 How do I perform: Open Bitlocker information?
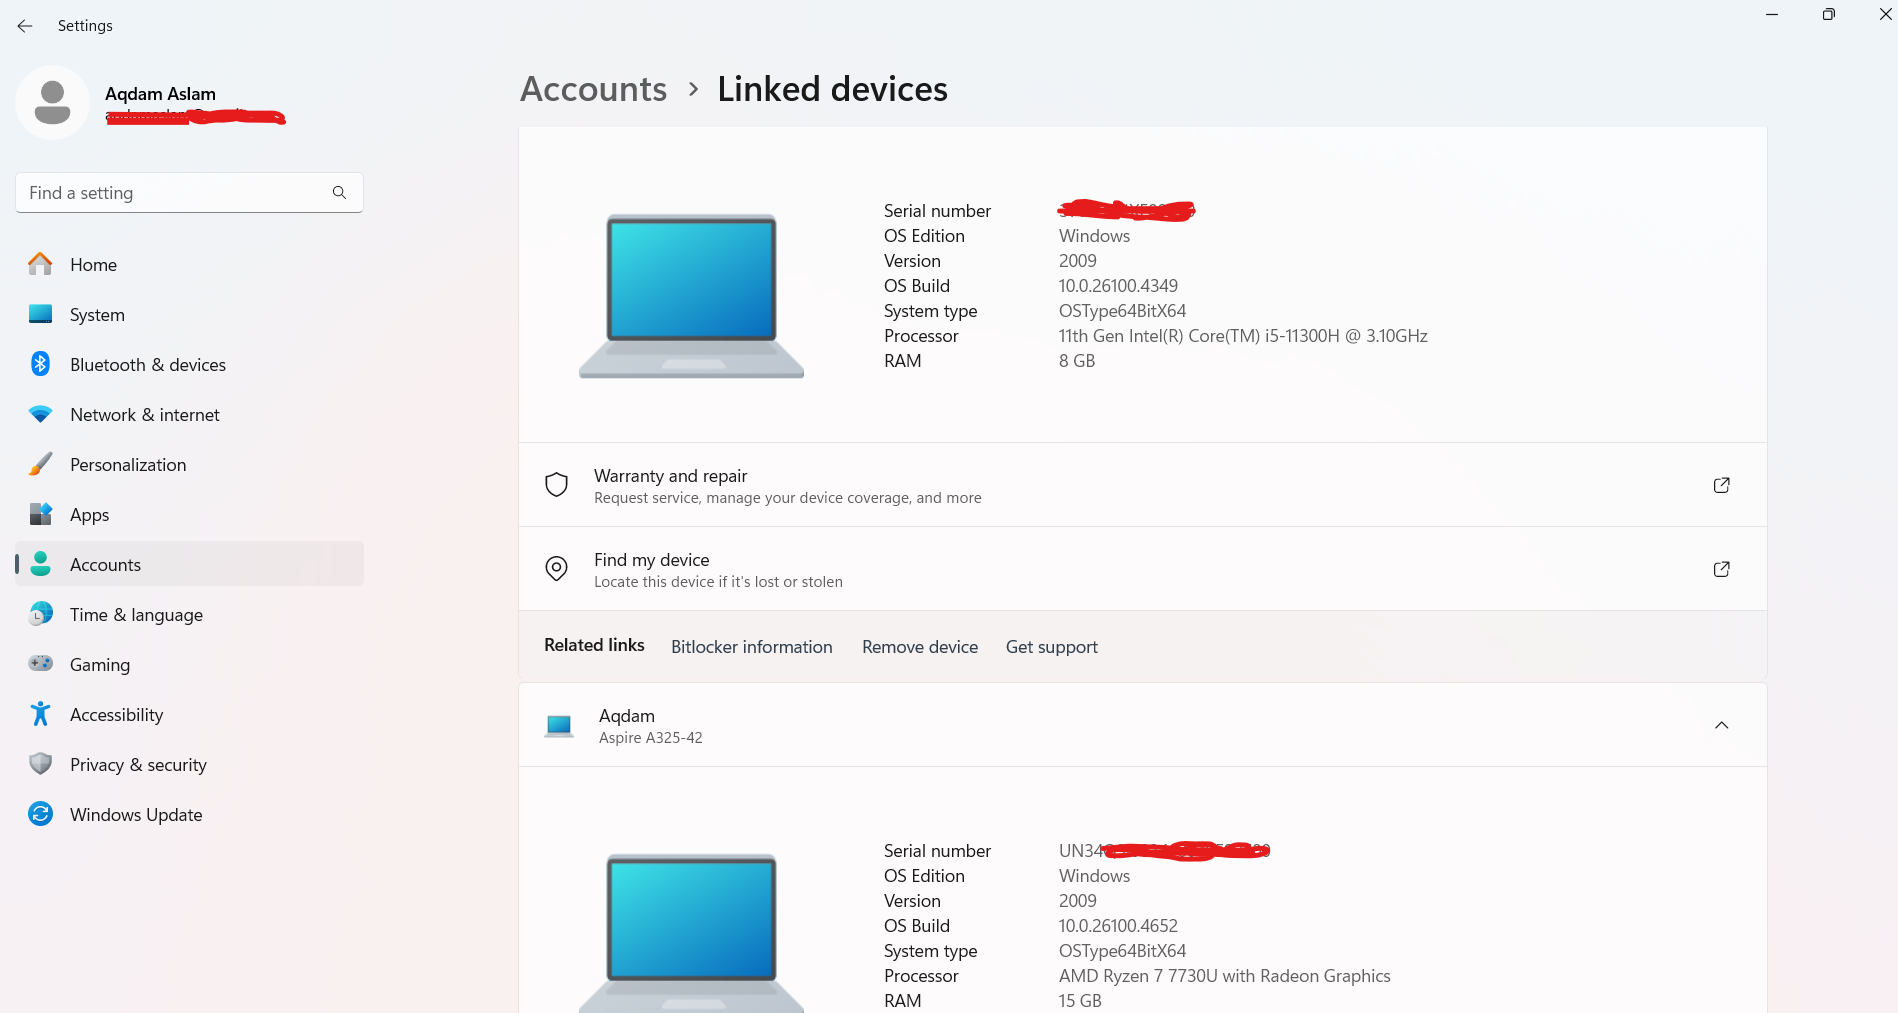coord(752,646)
